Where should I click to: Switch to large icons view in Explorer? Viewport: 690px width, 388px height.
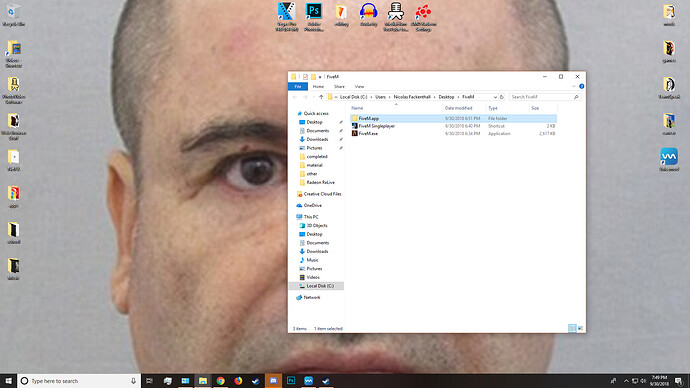click(580, 328)
